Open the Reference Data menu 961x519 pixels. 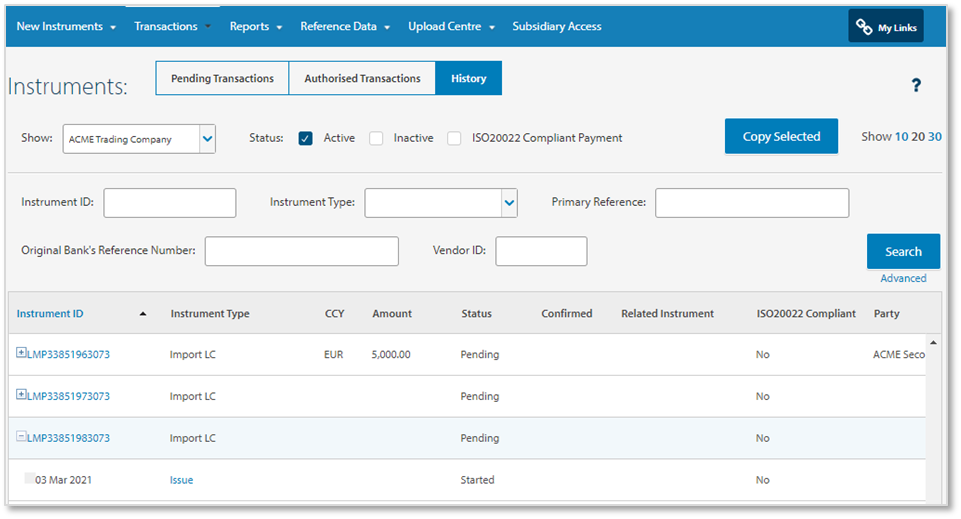345,27
